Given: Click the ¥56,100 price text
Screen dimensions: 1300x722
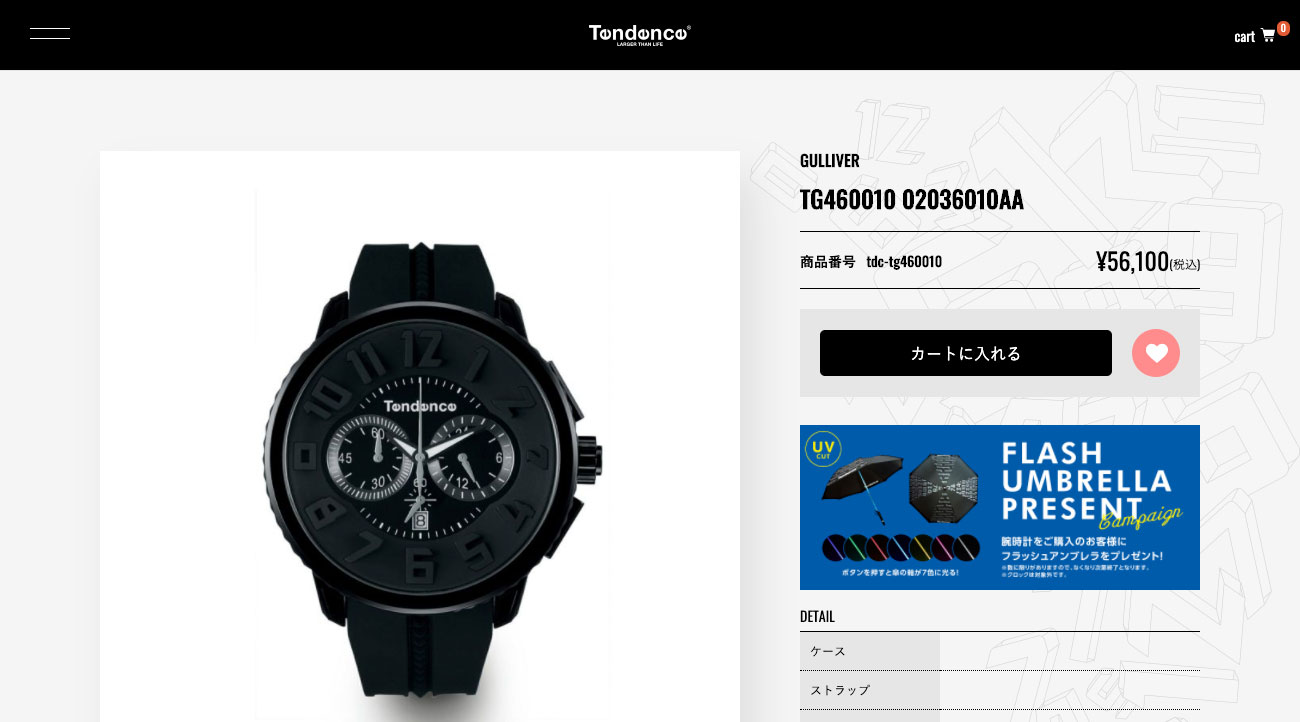Looking at the screenshot, I should tap(1132, 262).
